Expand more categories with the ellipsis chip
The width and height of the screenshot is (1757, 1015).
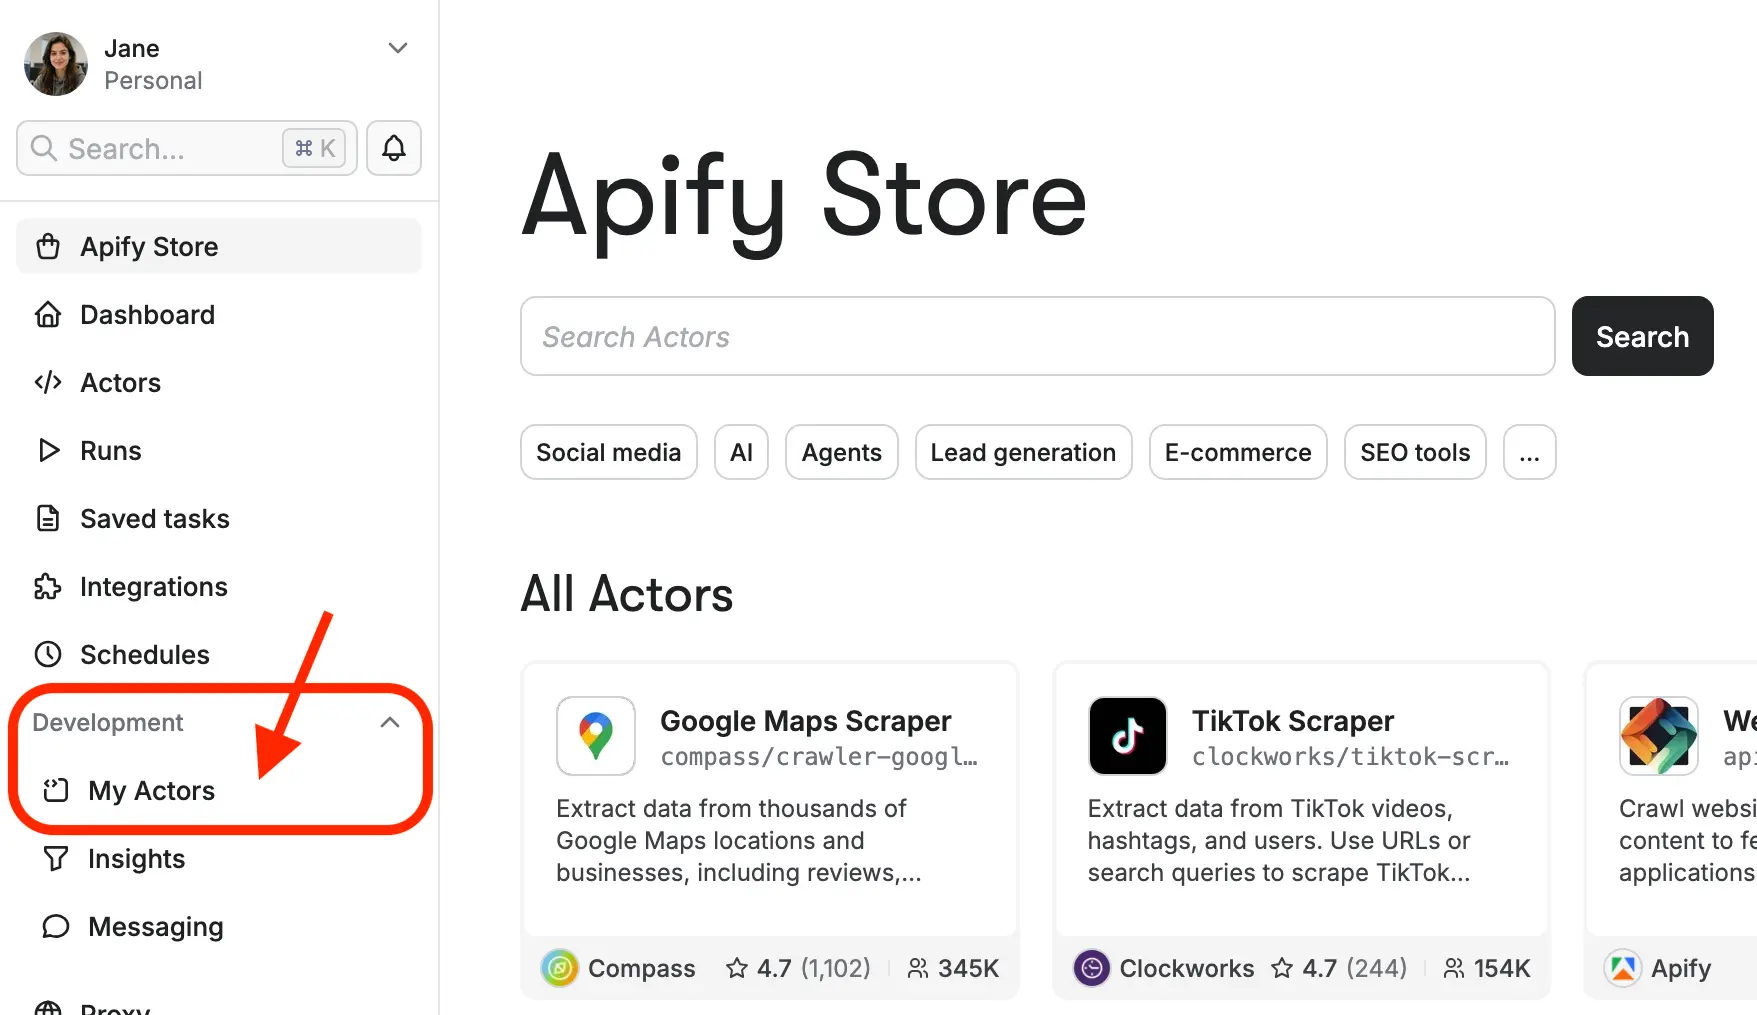point(1530,452)
